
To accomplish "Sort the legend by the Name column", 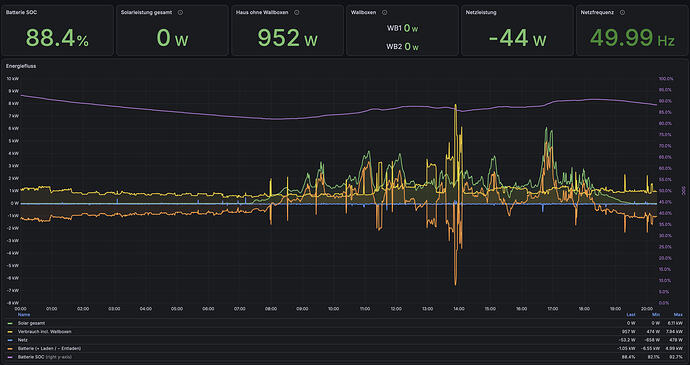I will tap(24, 315).
